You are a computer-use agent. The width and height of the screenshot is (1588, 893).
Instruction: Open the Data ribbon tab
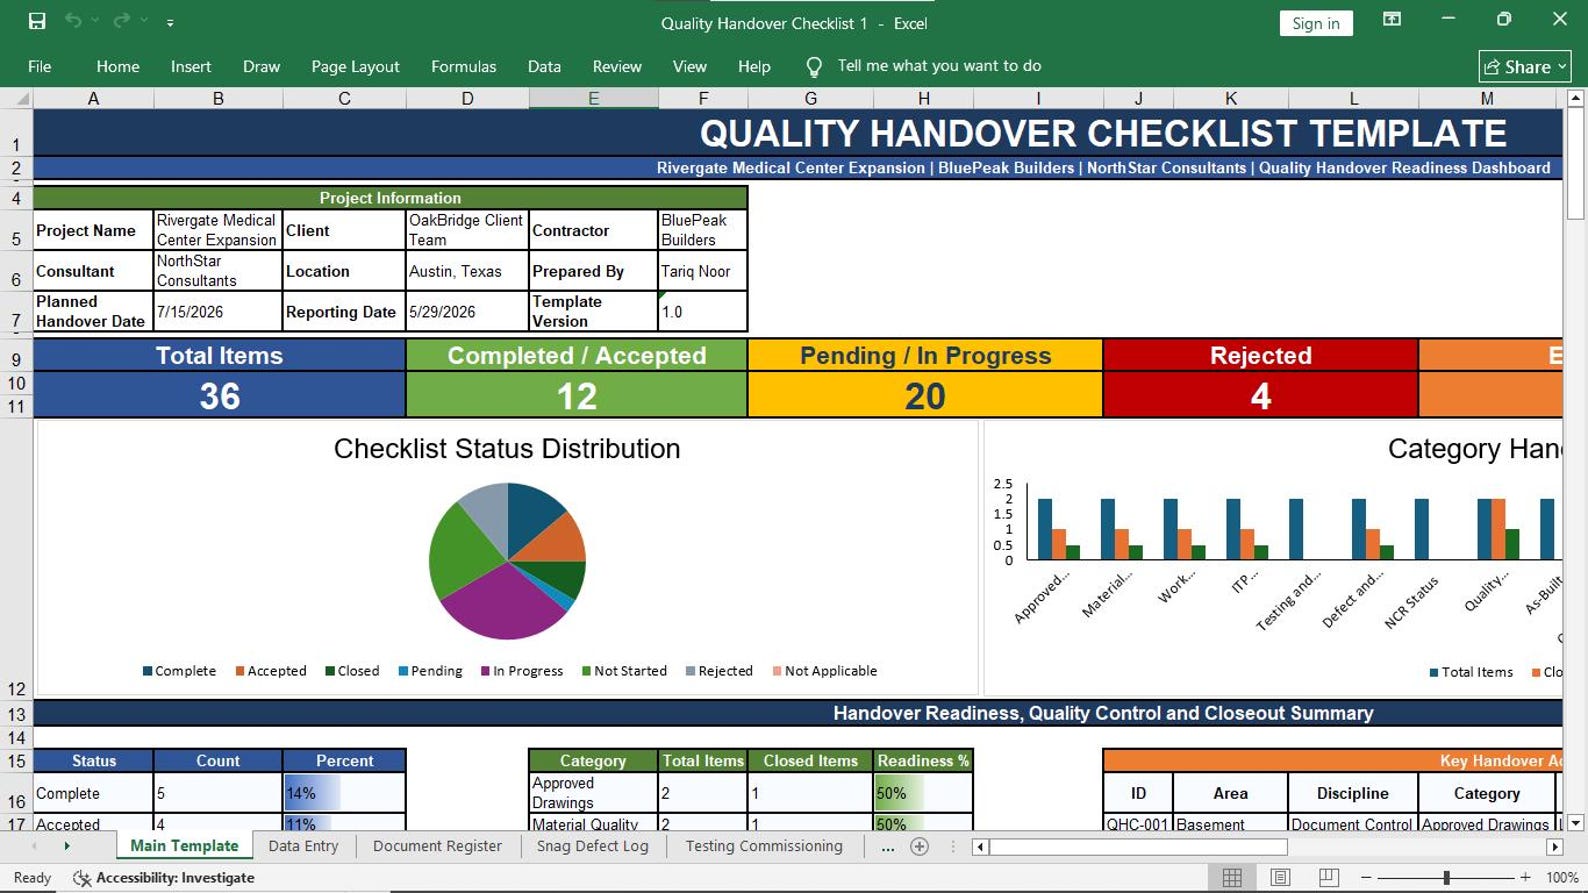[x=544, y=67]
